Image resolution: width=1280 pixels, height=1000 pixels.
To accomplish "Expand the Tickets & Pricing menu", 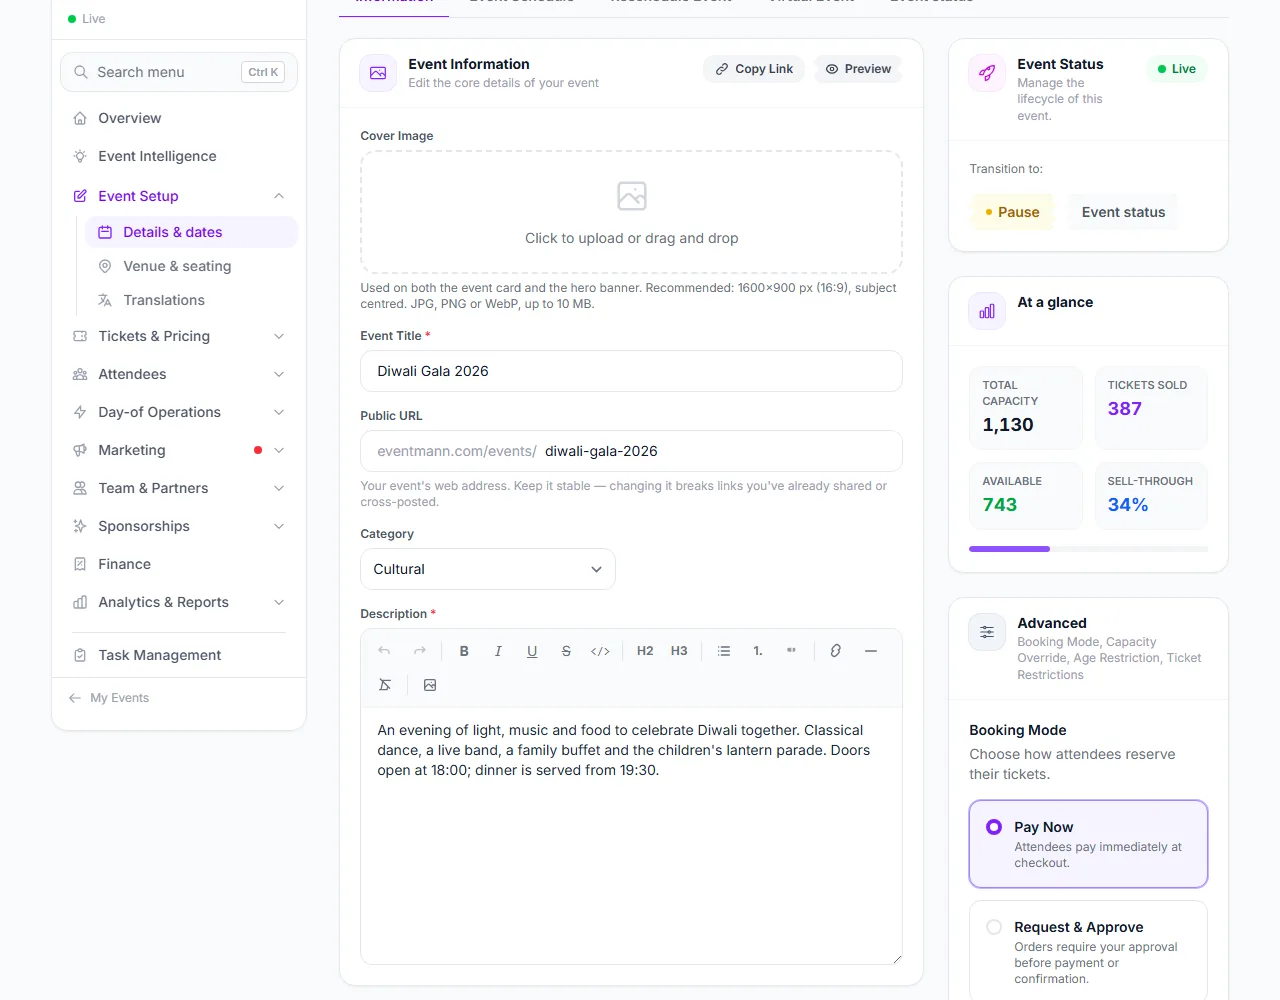I will click(x=179, y=336).
